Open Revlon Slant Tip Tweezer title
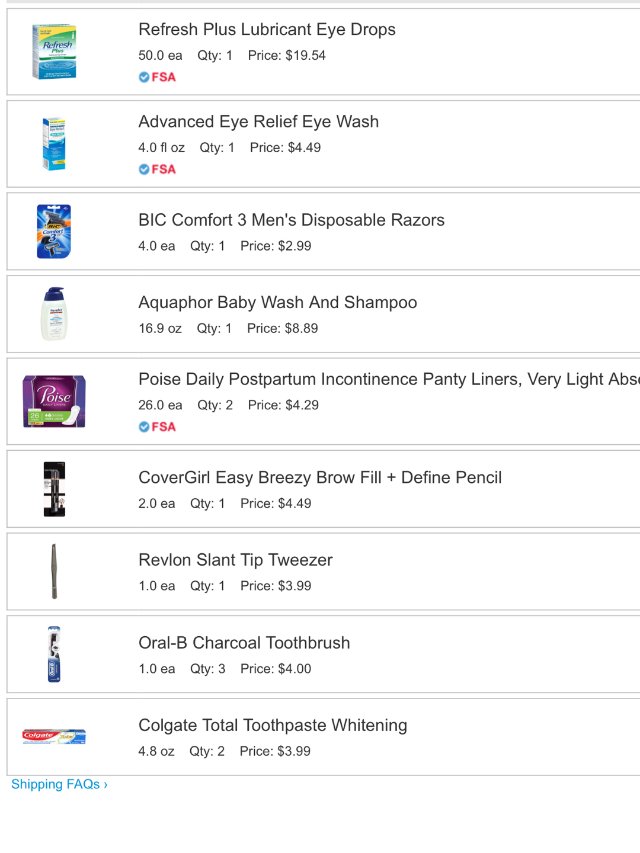Image resolution: width=640 pixels, height=853 pixels. pyautogui.click(x=235, y=560)
